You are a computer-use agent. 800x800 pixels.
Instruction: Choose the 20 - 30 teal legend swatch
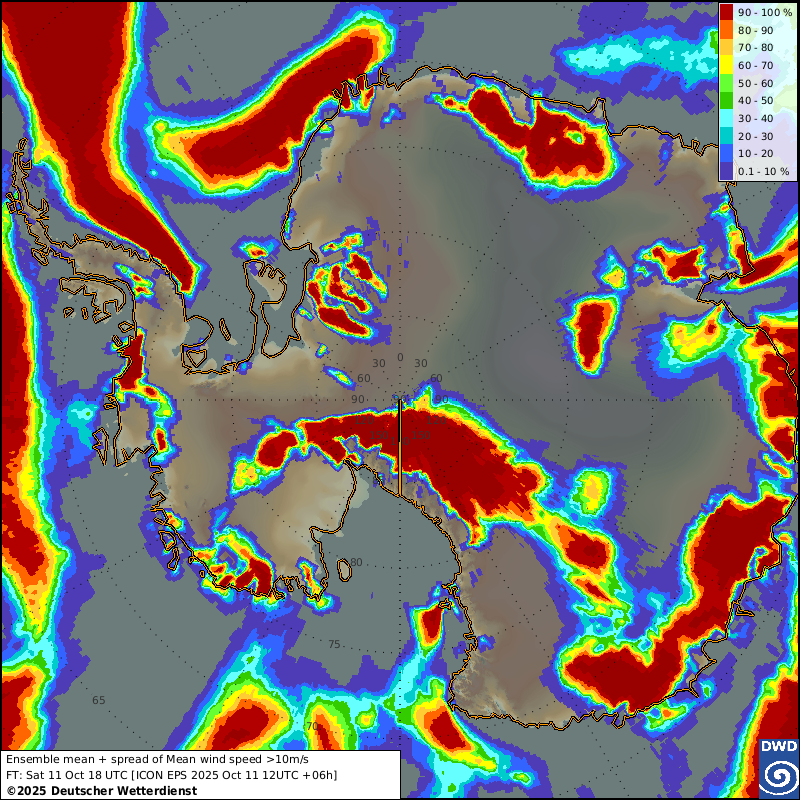tap(727, 136)
